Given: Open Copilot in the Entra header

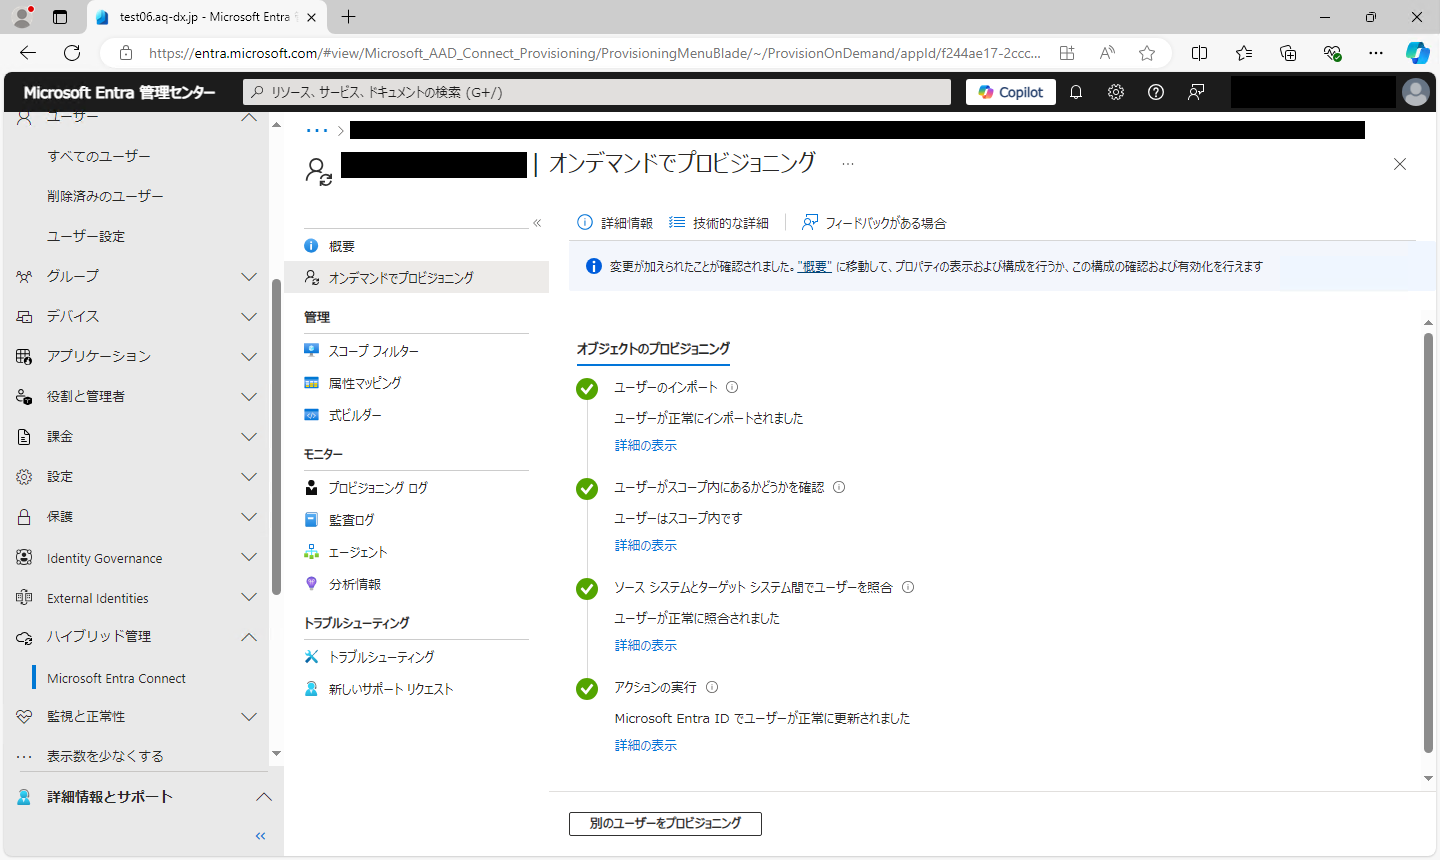Looking at the screenshot, I should [x=1011, y=92].
